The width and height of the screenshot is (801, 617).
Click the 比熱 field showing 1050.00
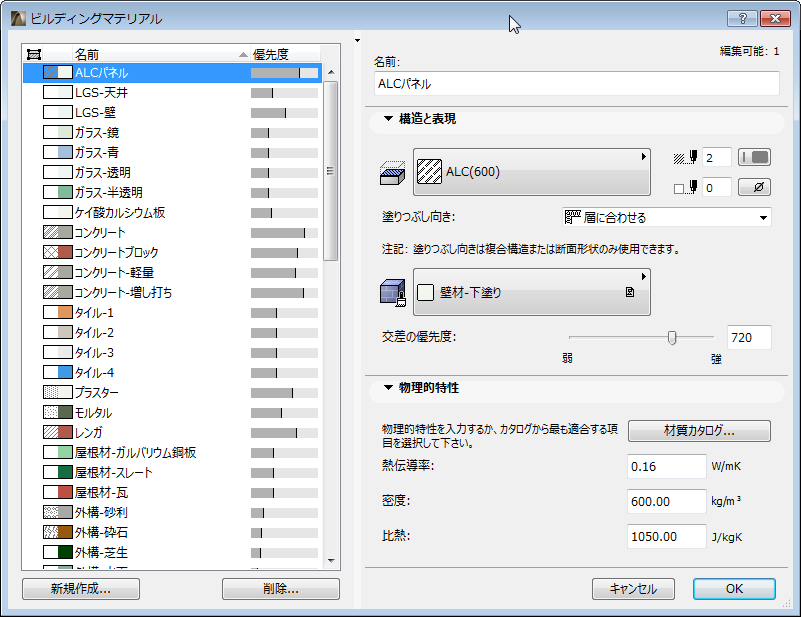coord(667,537)
